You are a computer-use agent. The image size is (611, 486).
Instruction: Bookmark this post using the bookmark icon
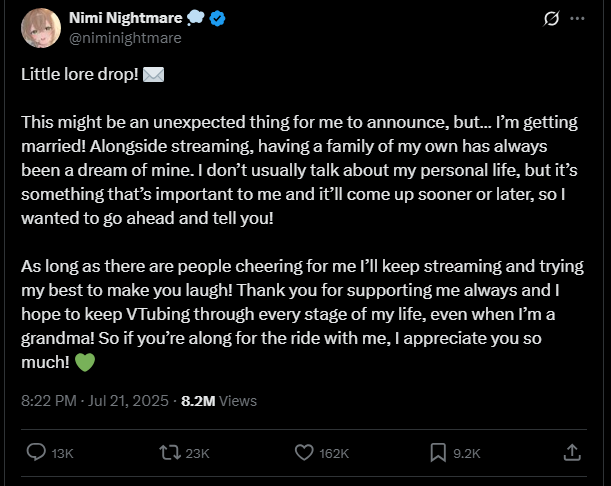[x=437, y=453]
